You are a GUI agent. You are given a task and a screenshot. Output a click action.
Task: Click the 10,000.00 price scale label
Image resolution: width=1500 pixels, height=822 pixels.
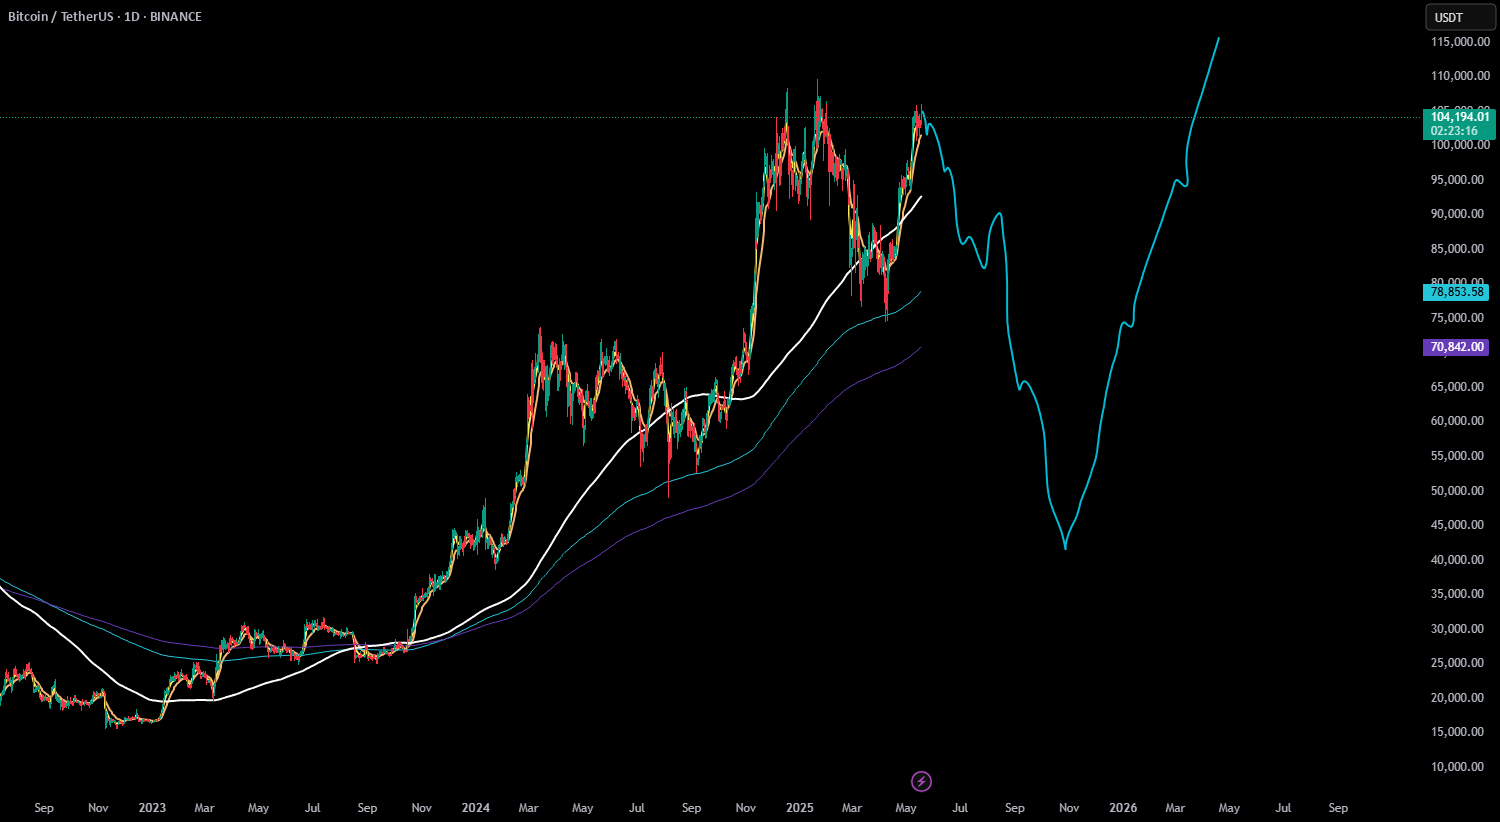[1457, 767]
